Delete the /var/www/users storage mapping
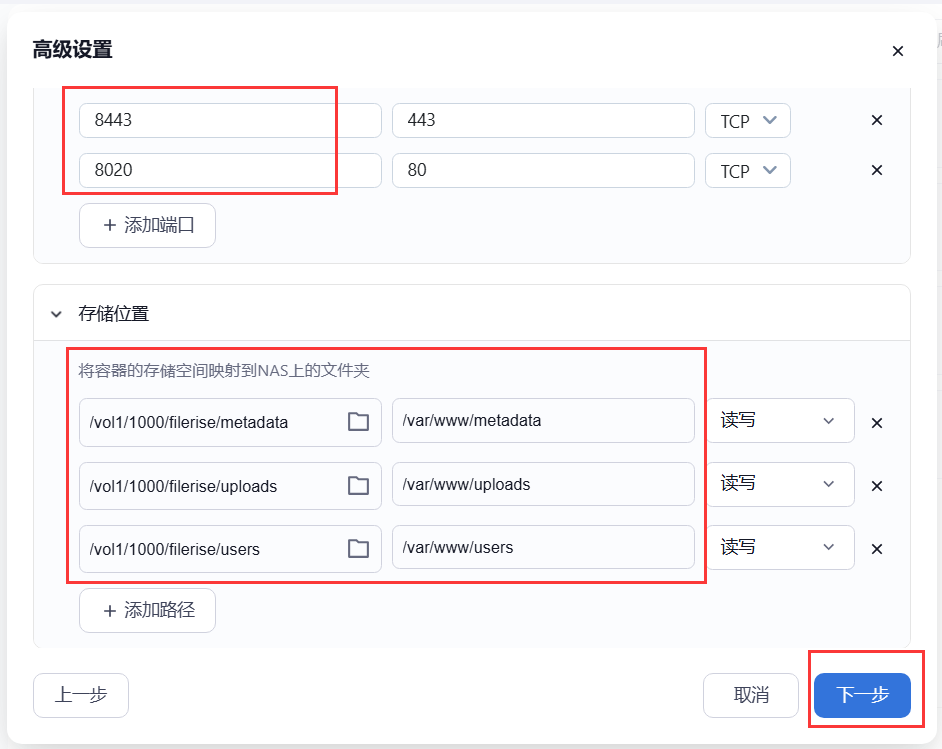Image resolution: width=942 pixels, height=749 pixels. (x=877, y=549)
